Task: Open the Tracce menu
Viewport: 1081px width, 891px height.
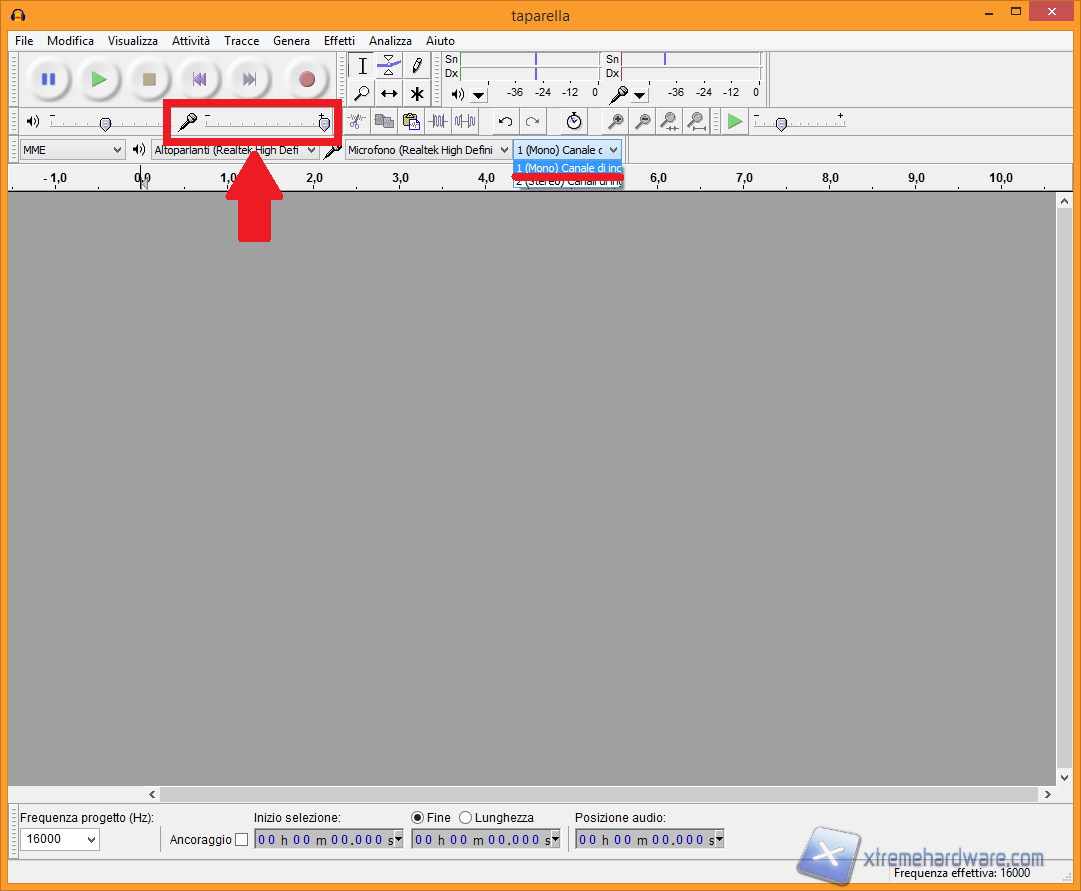Action: pos(241,41)
